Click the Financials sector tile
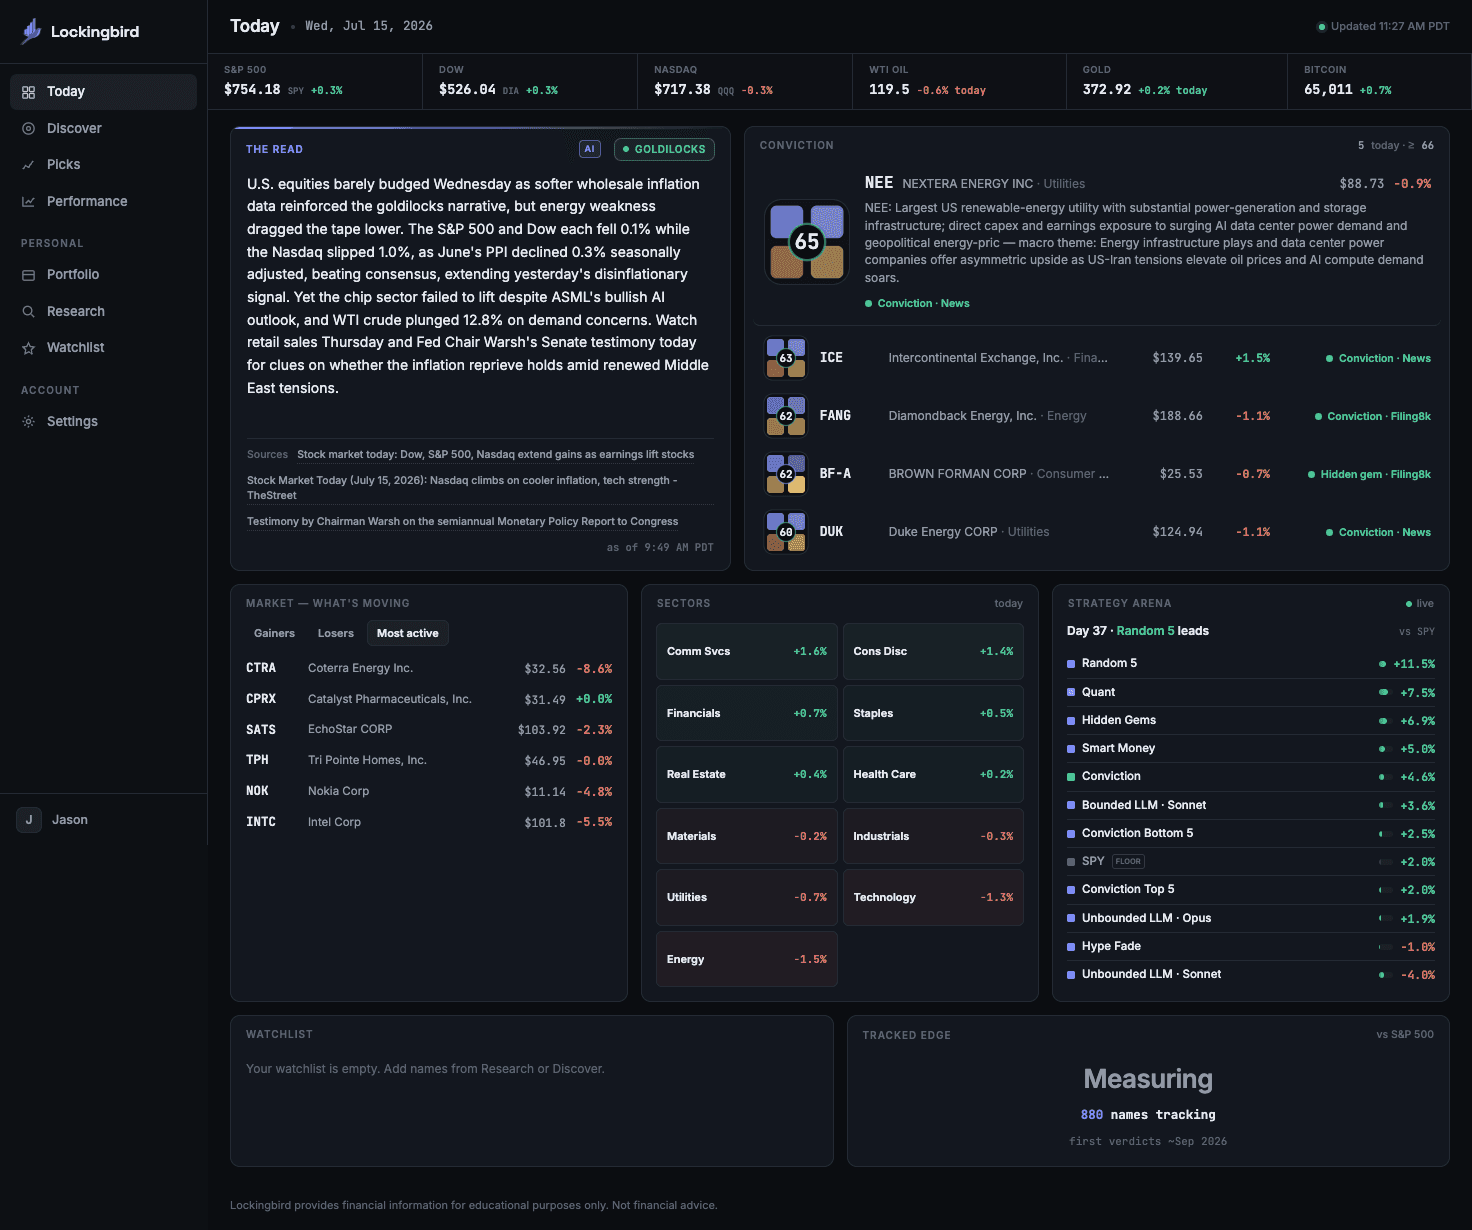1472x1230 pixels. (x=747, y=713)
